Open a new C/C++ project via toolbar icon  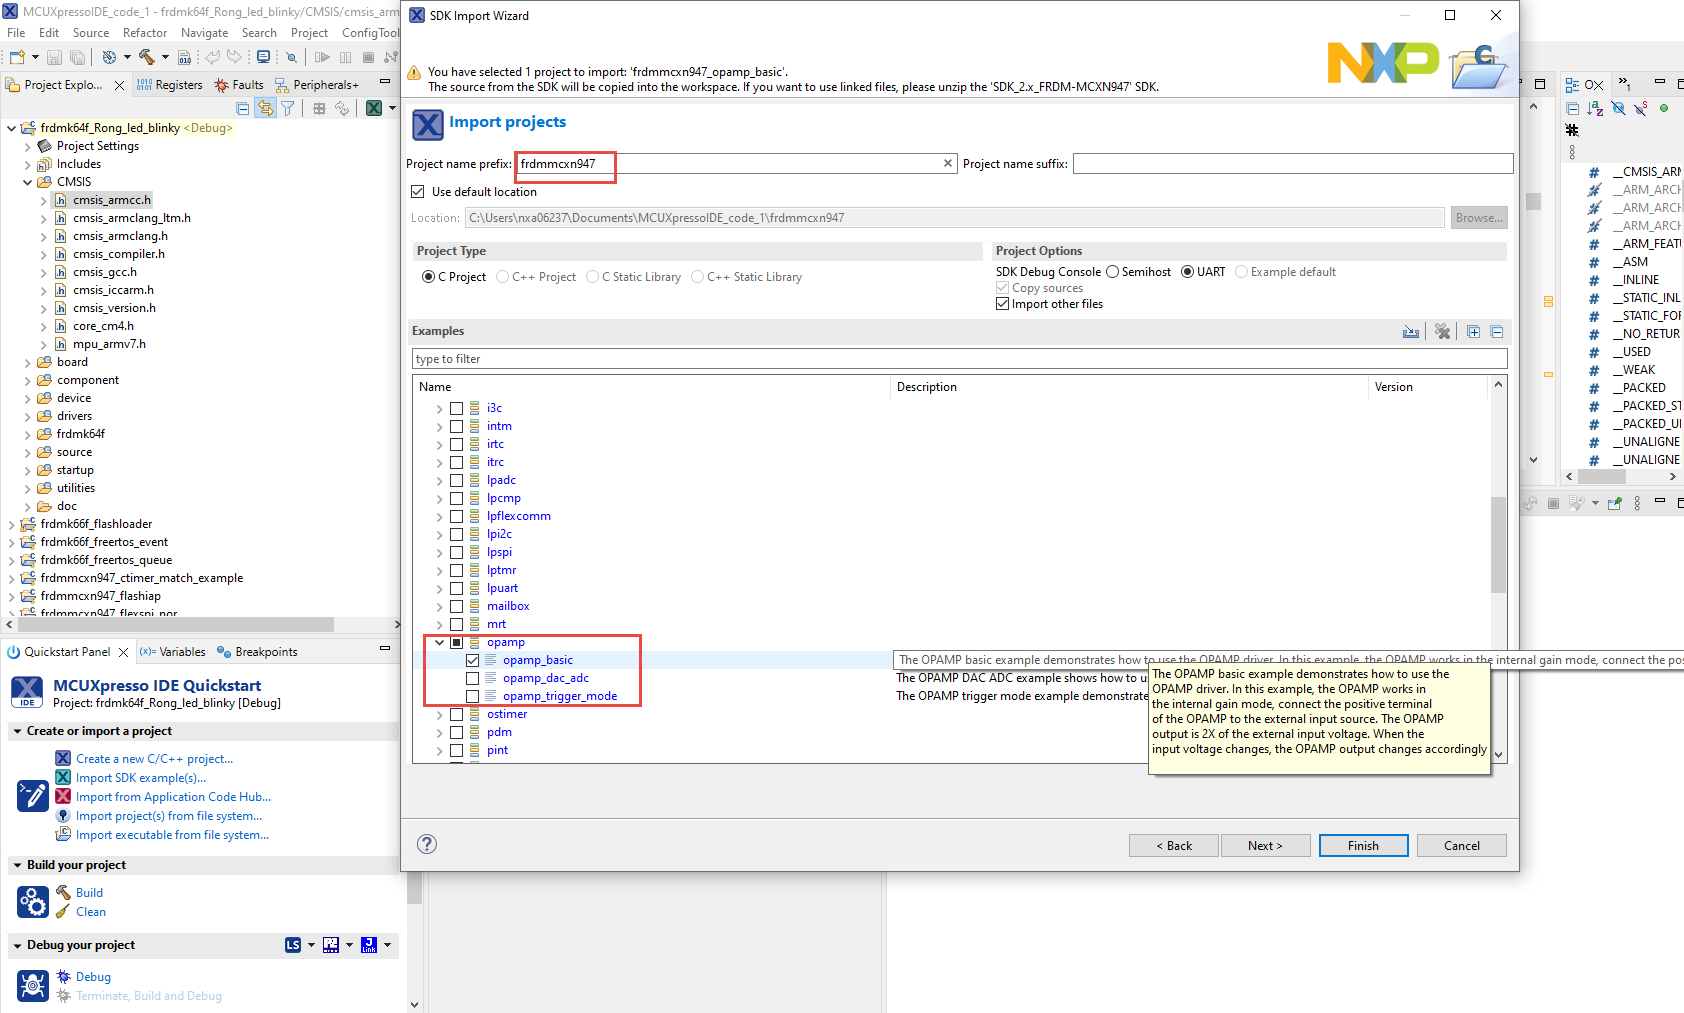pyautogui.click(x=16, y=57)
